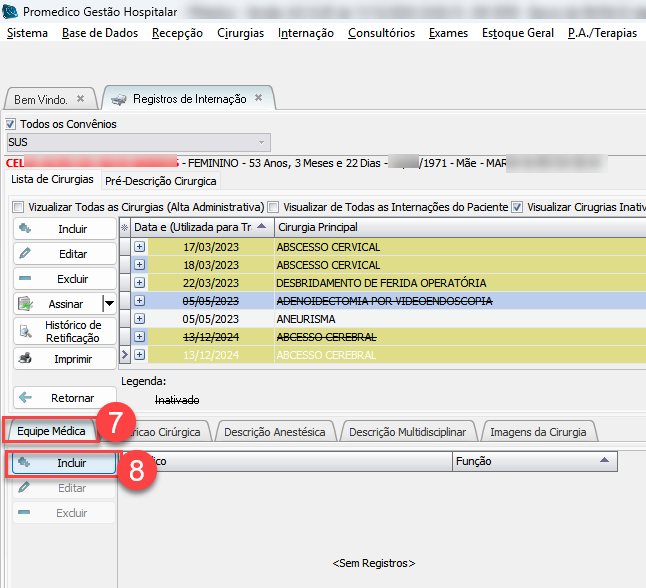The height and width of the screenshot is (588, 646).
Task: Click the Retornar back arrow button
Action: click(x=64, y=397)
